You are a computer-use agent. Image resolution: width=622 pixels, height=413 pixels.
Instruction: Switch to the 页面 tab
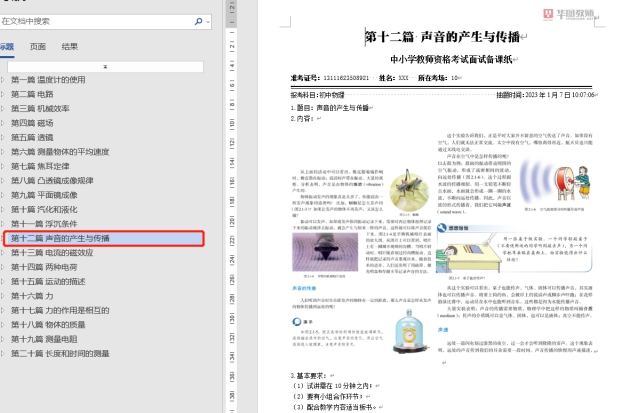38,46
